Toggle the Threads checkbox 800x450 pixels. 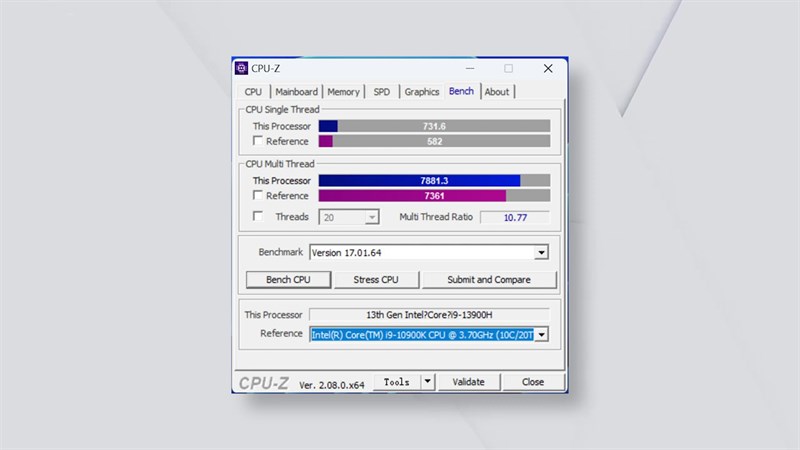[258, 216]
